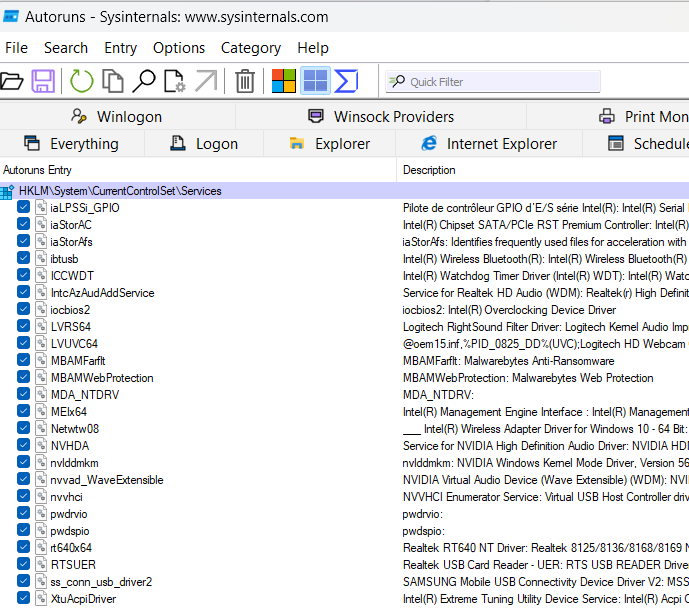Click the Open file toolbar icon
689x616 pixels.
[11, 81]
